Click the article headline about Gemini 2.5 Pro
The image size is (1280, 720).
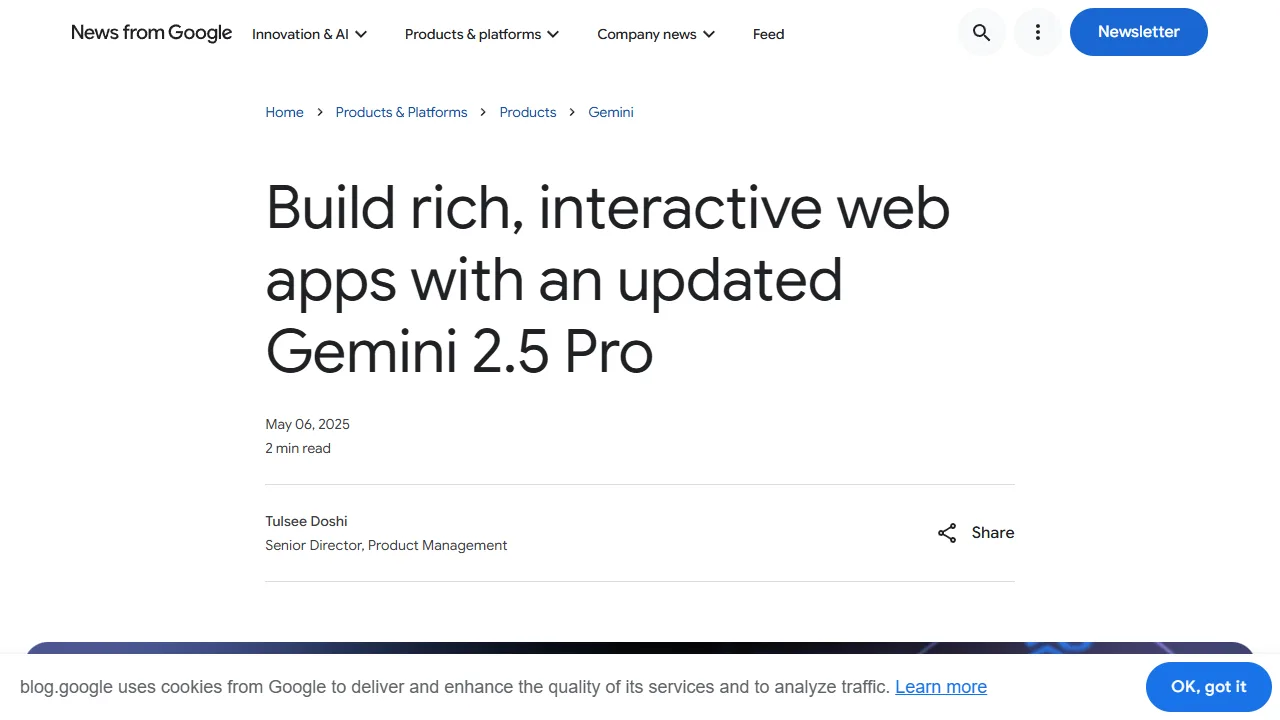pos(608,279)
